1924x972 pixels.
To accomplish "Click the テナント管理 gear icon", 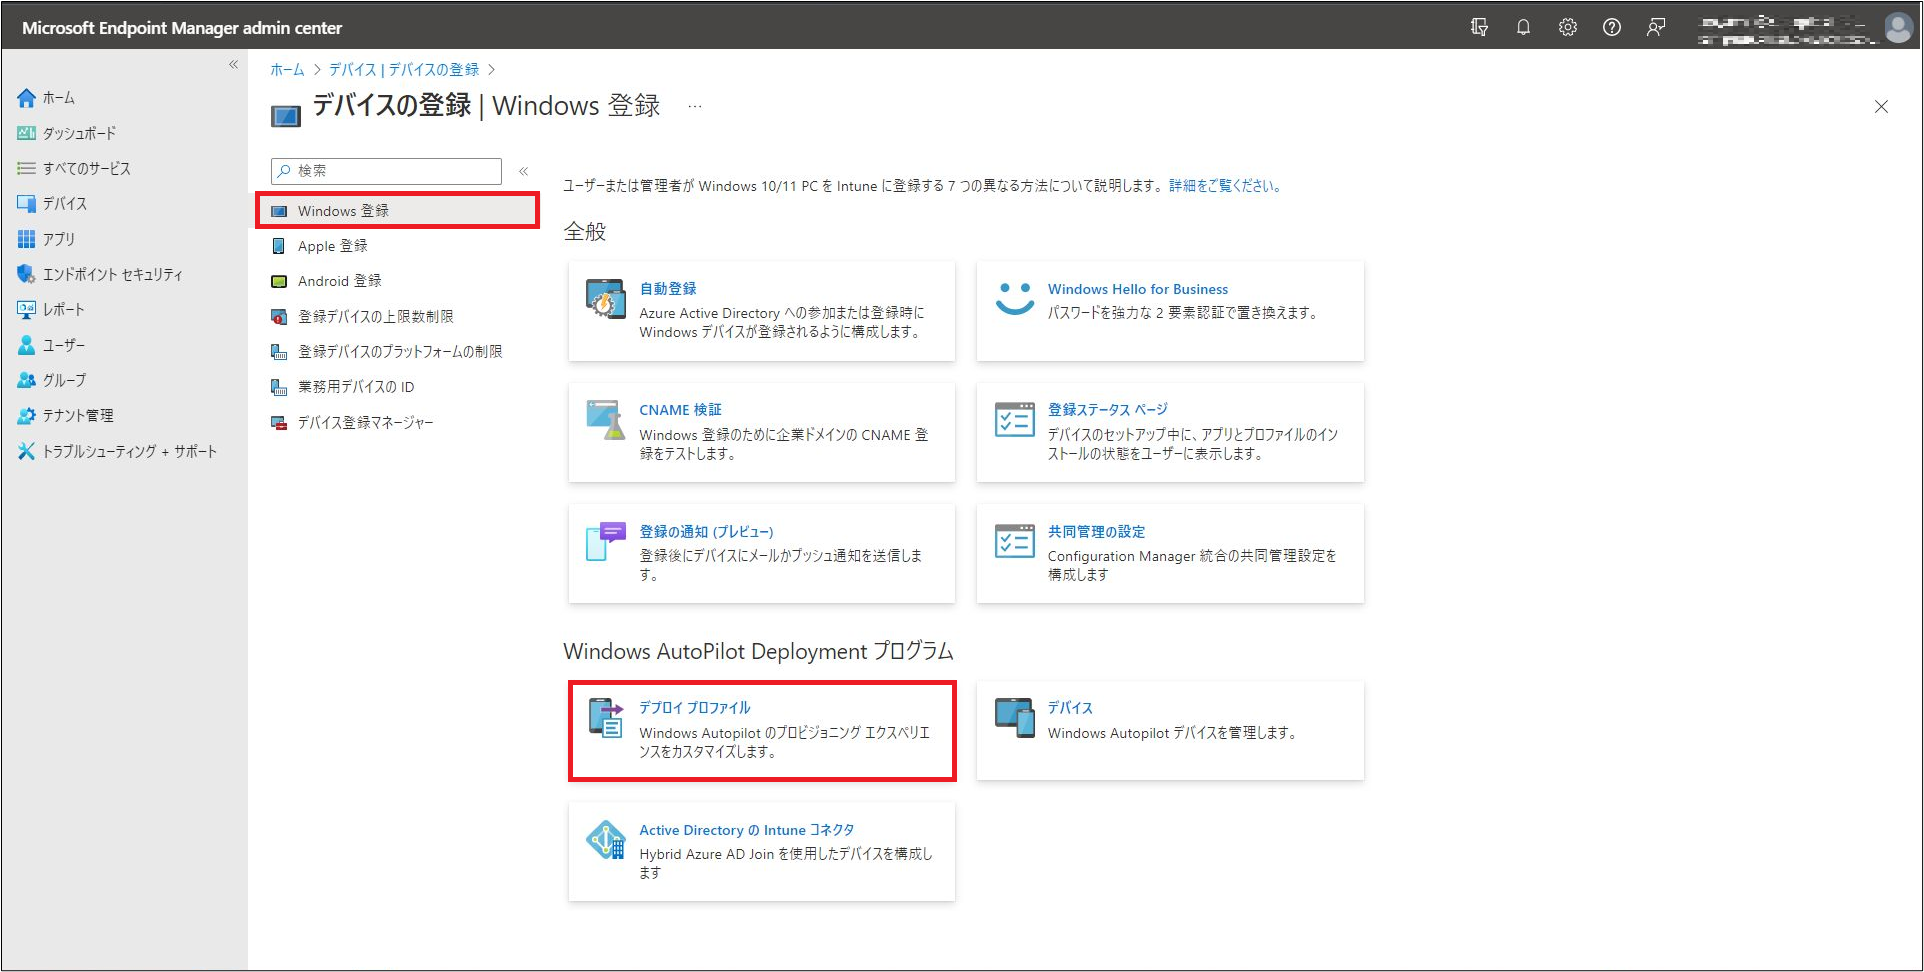I will click(x=26, y=415).
